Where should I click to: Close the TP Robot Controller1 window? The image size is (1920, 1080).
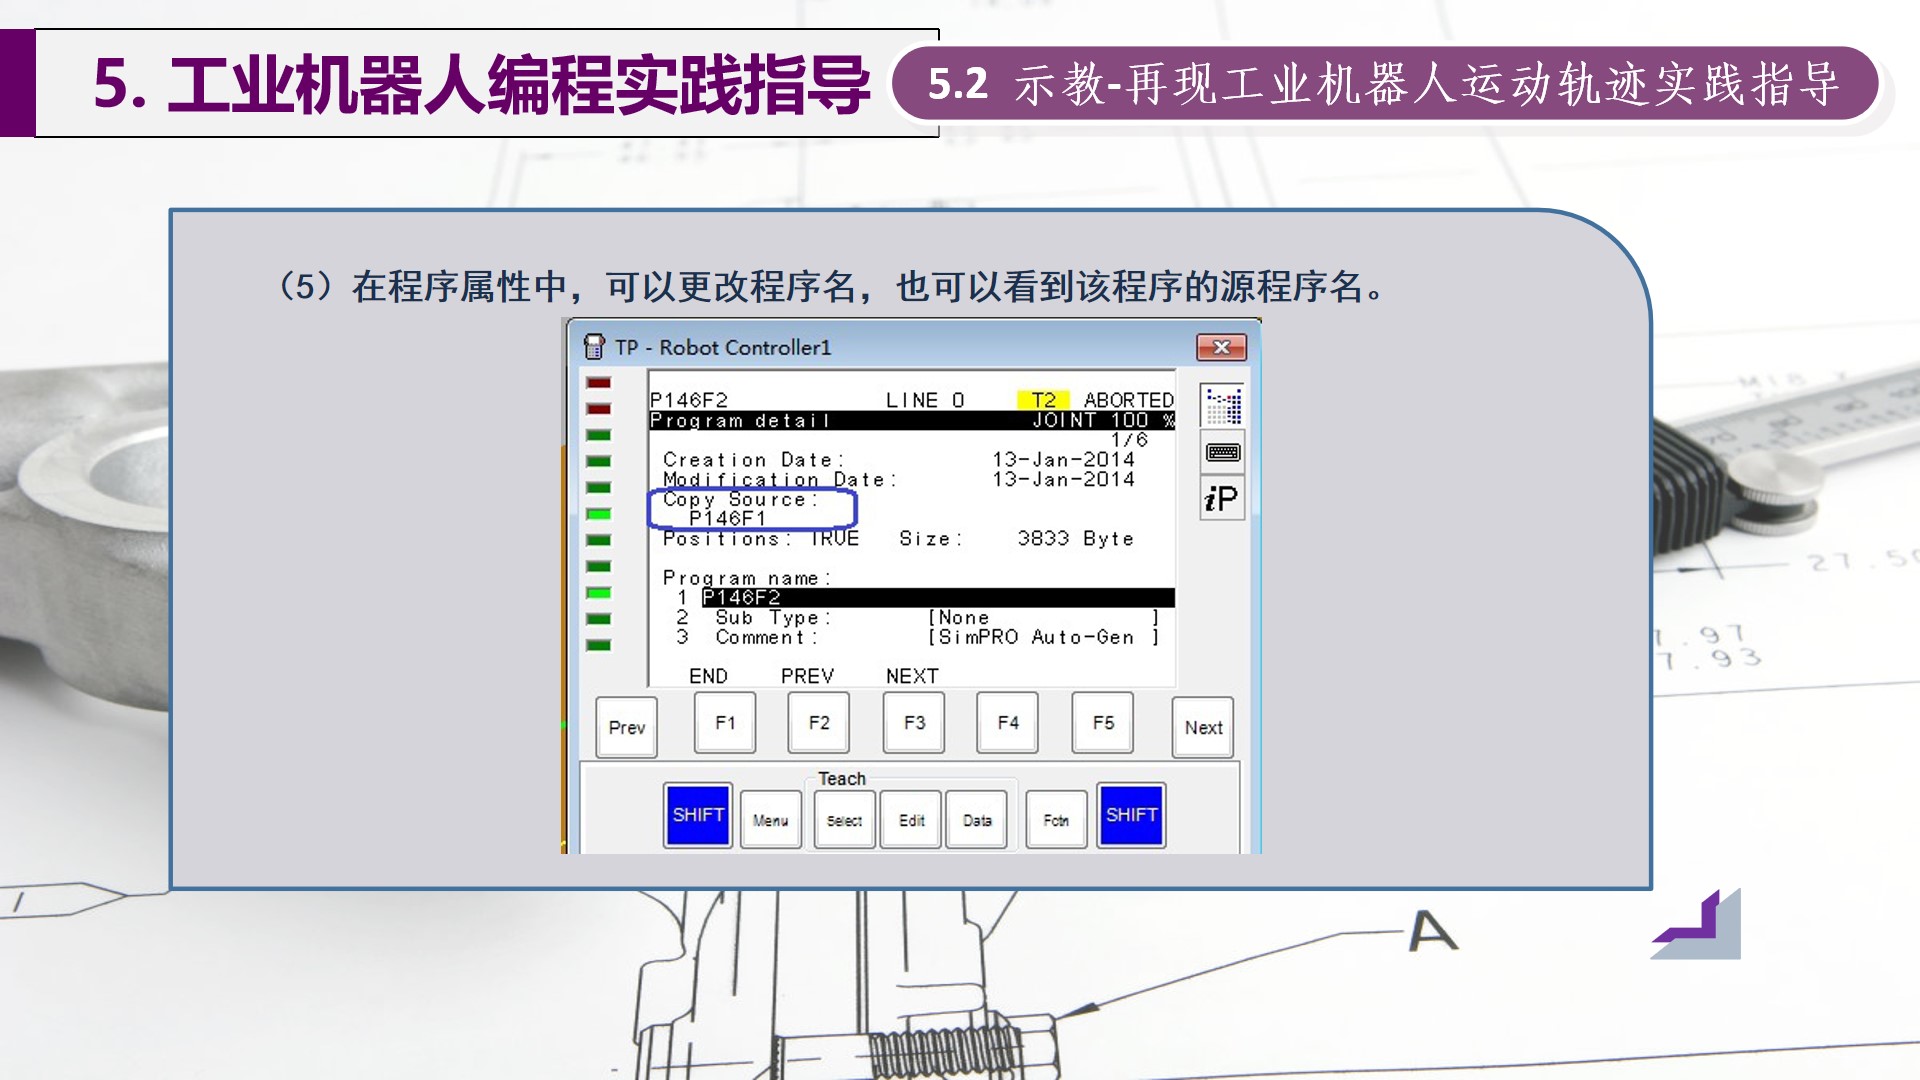point(1221,347)
